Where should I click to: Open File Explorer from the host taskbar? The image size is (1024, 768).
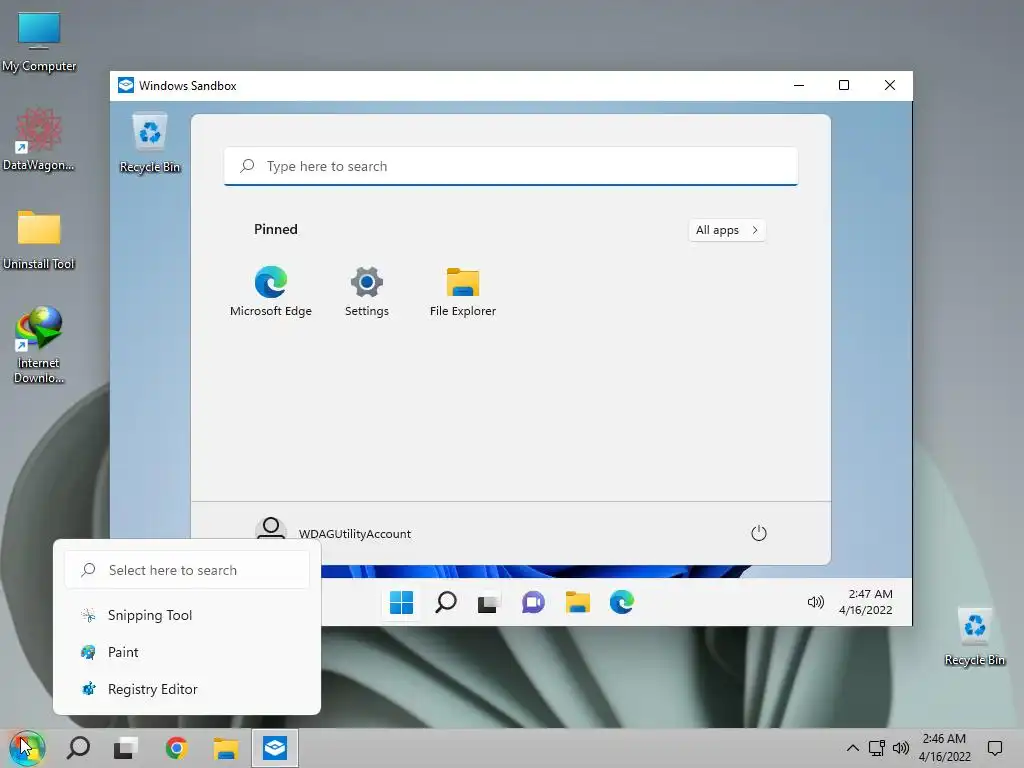coord(226,748)
